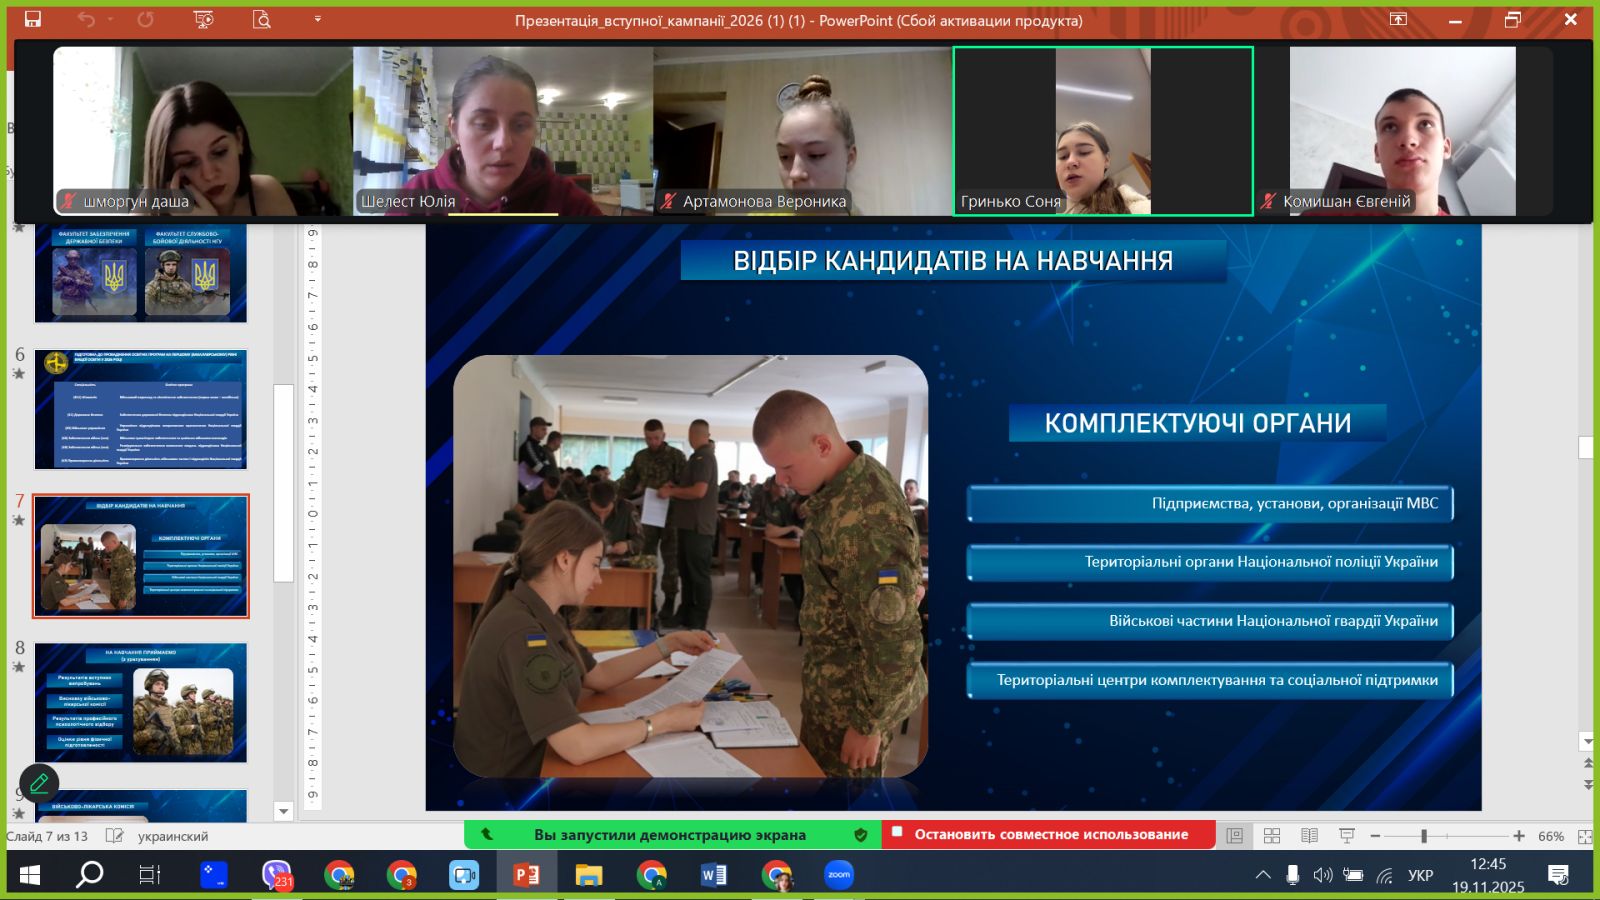Image resolution: width=1600 pixels, height=900 pixels.
Task: Click the Save icon in Quick Access Toolbar
Action: pos(33,19)
